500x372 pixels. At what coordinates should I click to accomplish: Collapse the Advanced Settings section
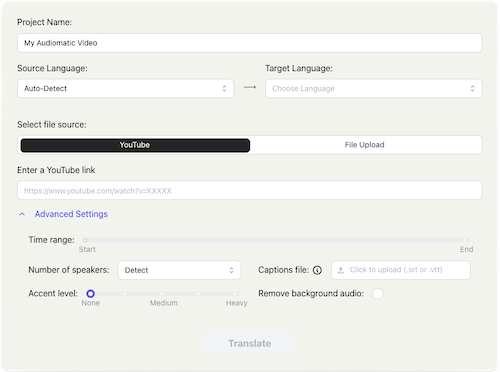click(x=71, y=214)
